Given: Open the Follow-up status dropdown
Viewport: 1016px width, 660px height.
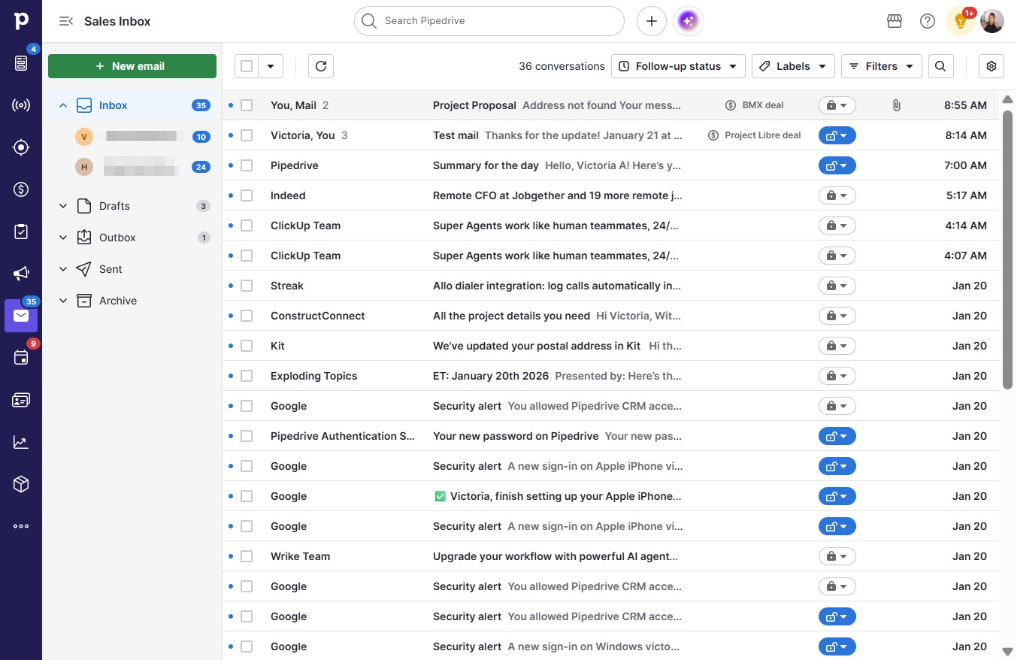Looking at the screenshot, I should tap(678, 66).
